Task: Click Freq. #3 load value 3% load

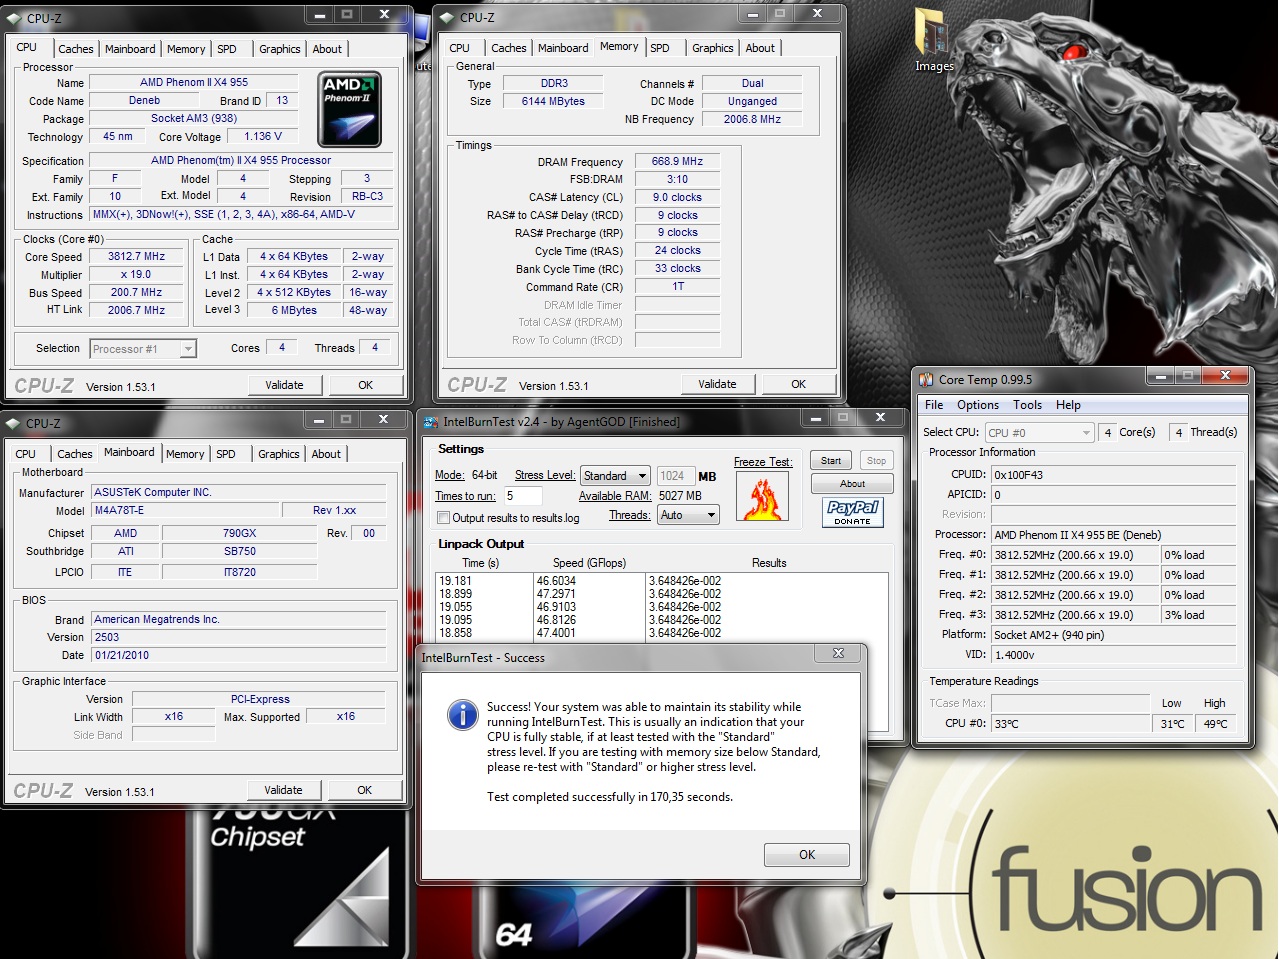Action: (1200, 615)
